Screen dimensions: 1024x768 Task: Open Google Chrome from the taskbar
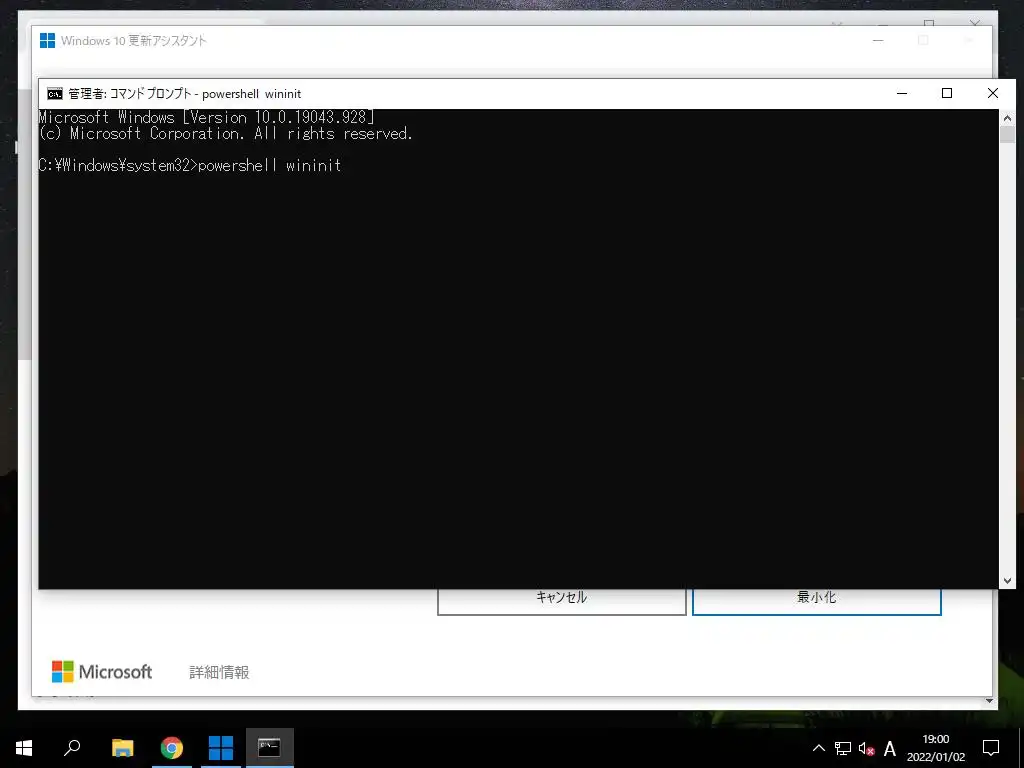click(x=172, y=748)
